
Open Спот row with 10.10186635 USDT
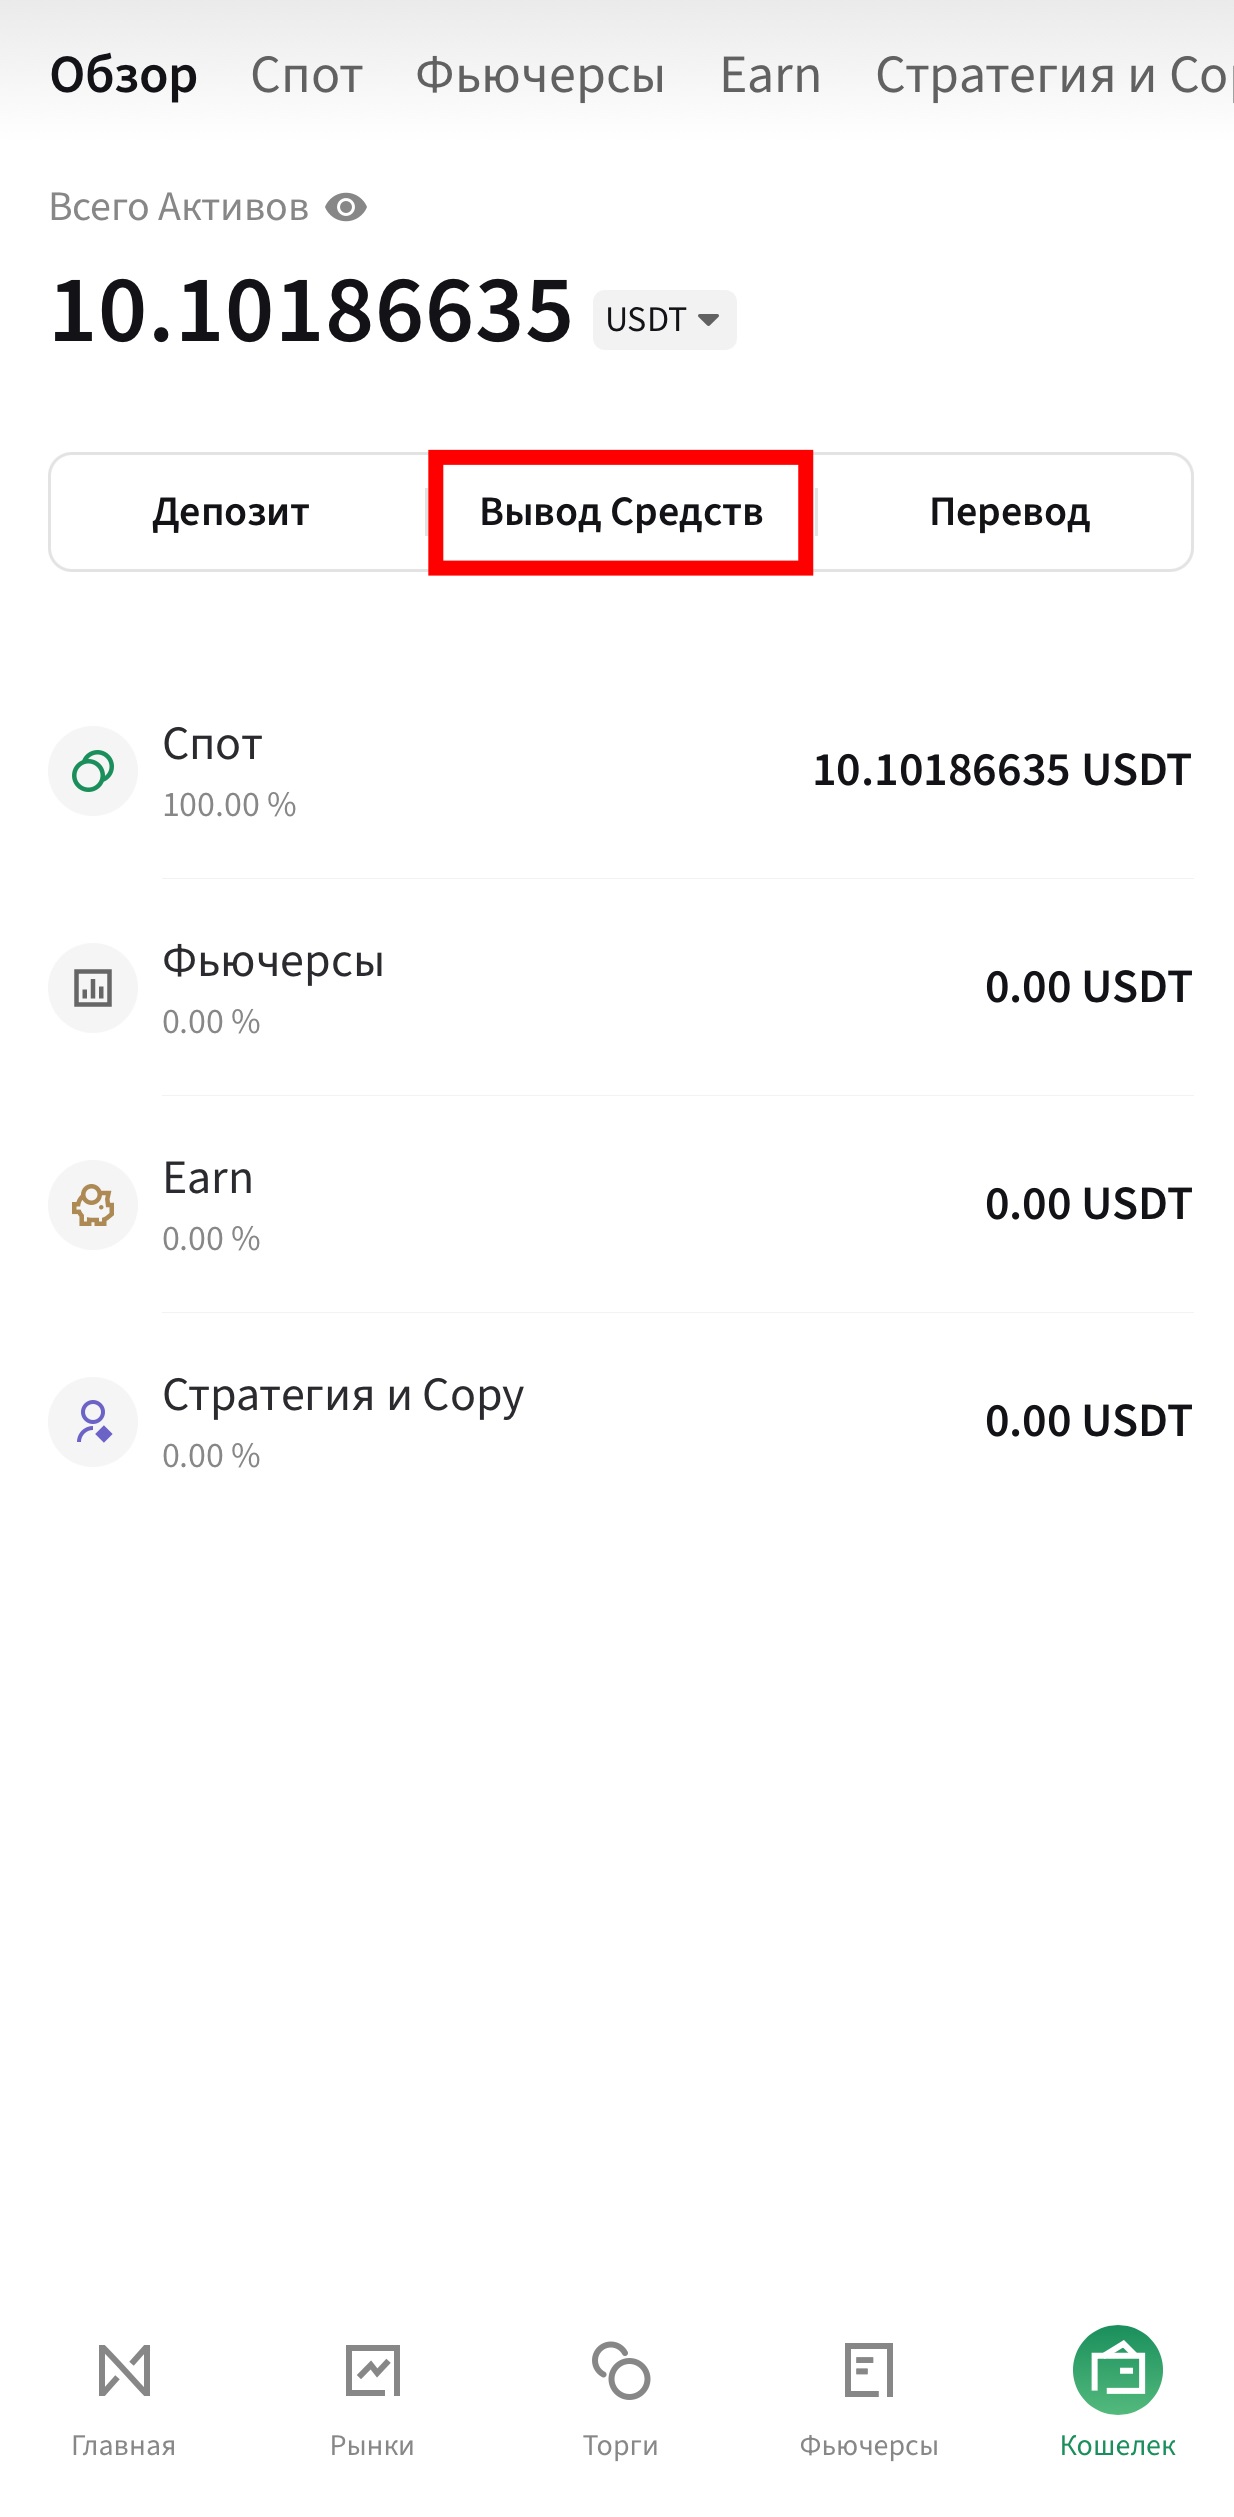(x=621, y=771)
